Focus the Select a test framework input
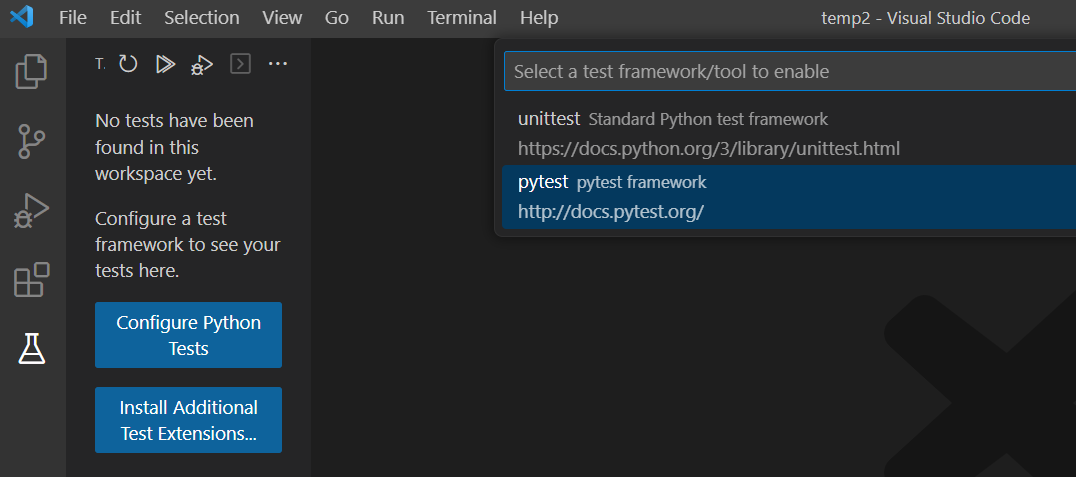The height and width of the screenshot is (477, 1076). pos(790,71)
